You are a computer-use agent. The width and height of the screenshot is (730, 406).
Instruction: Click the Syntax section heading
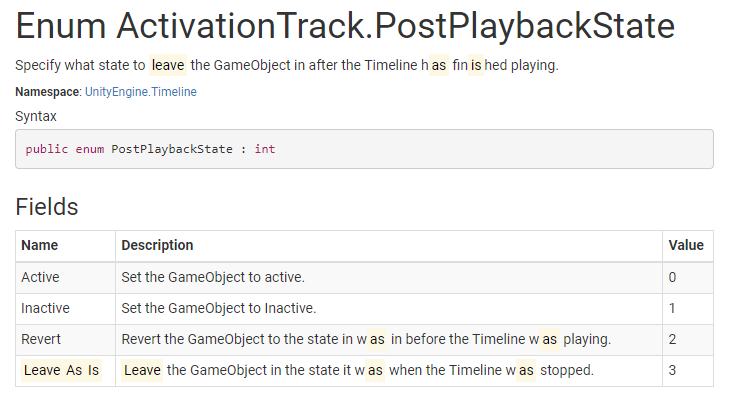tap(36, 116)
